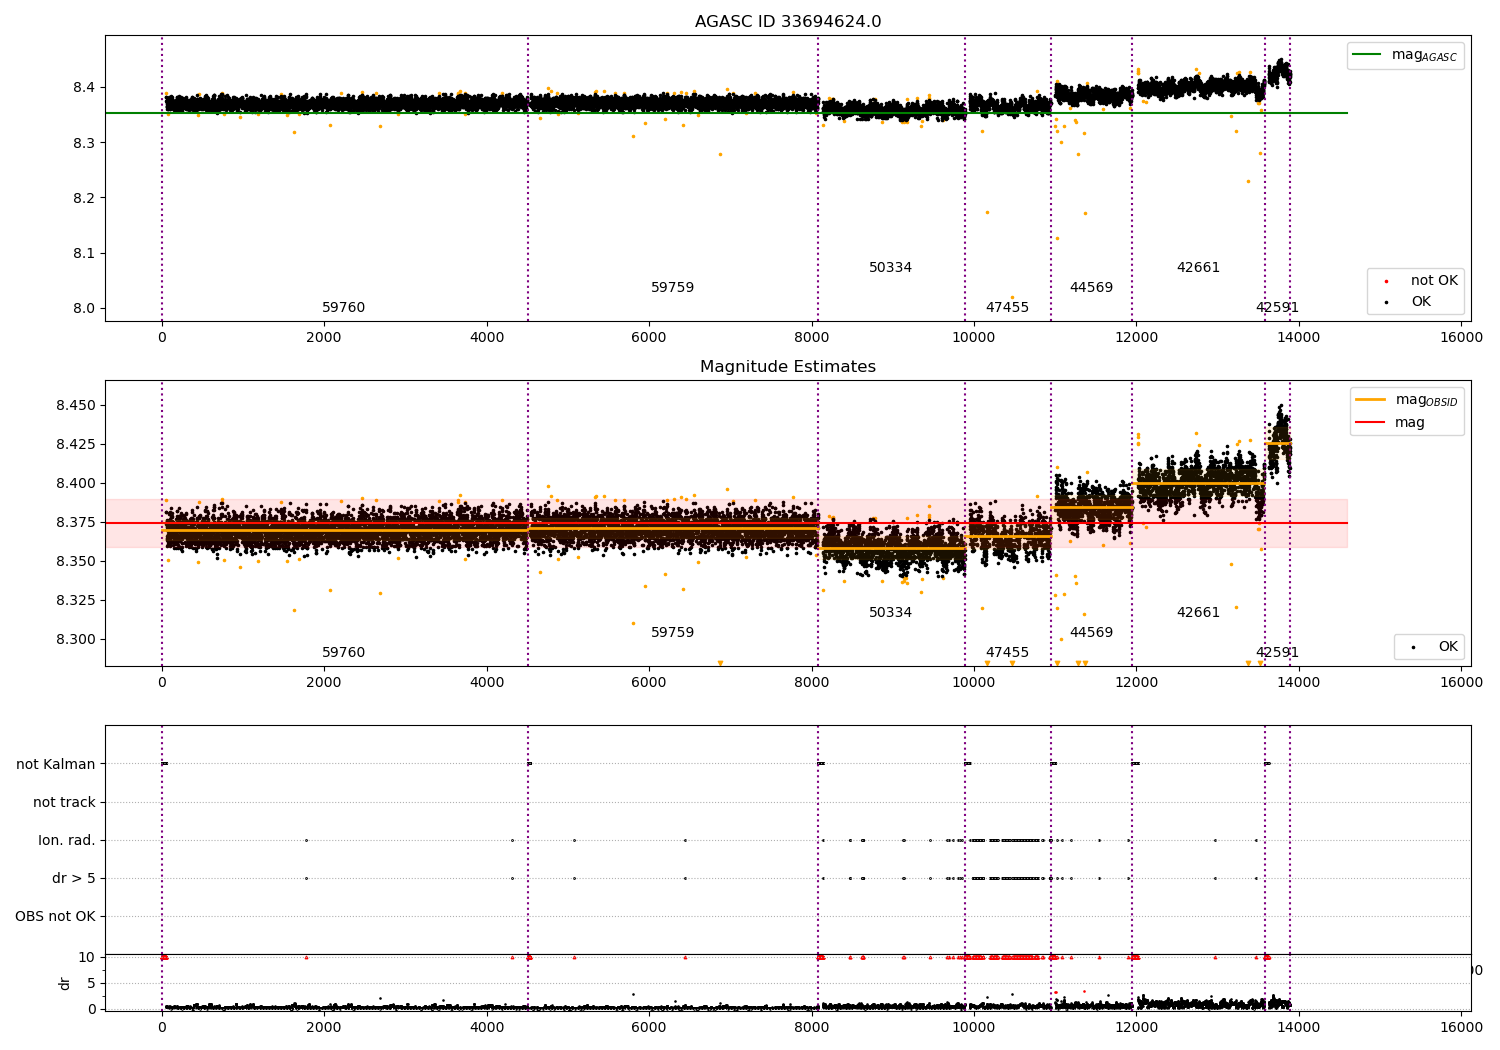Select the mag OBSID legend label
This screenshot has height=1050, width=1500.
[x=1427, y=400]
